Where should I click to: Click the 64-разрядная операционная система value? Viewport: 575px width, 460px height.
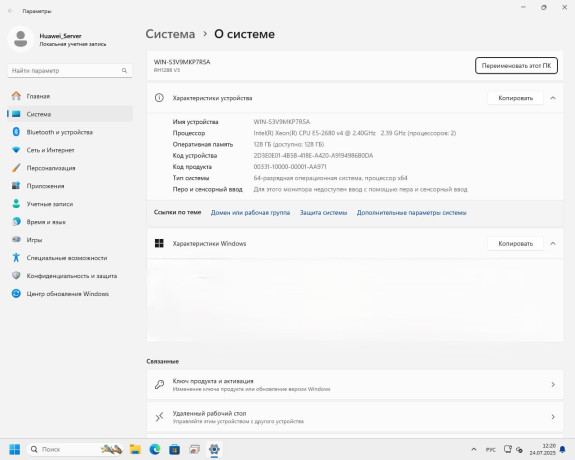[x=330, y=178]
